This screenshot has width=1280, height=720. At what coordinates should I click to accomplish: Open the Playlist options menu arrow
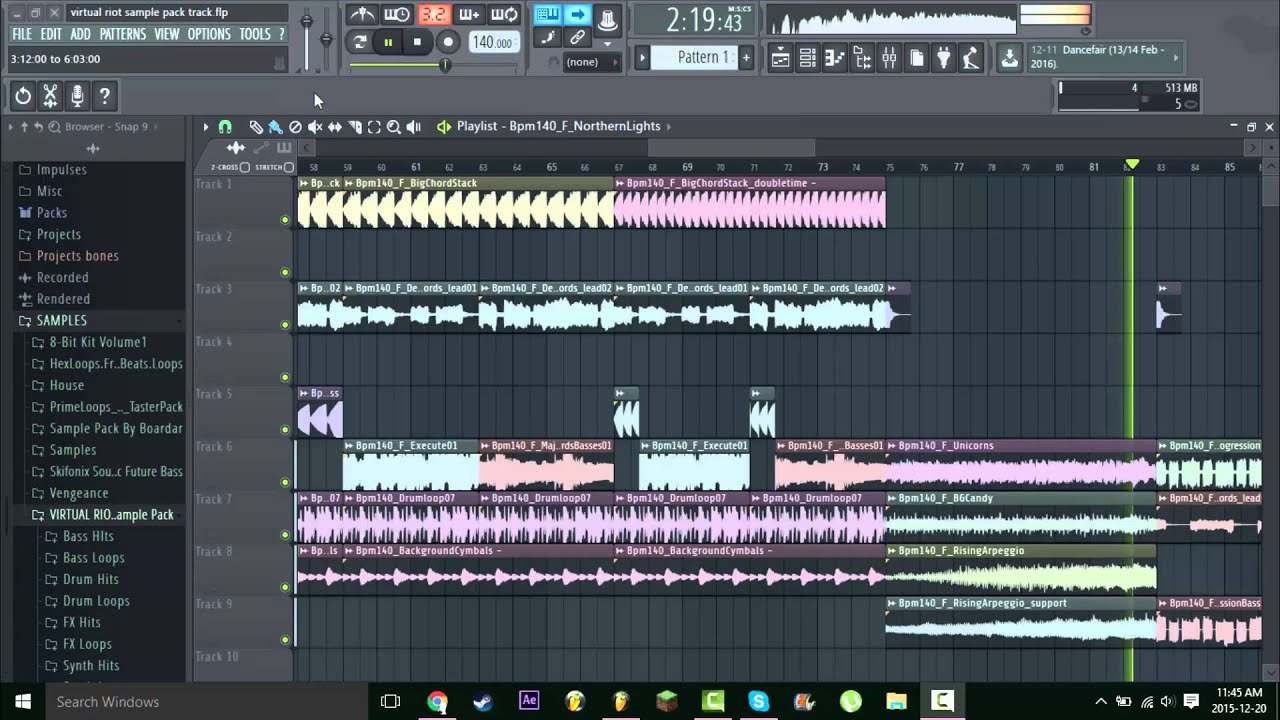(206, 127)
